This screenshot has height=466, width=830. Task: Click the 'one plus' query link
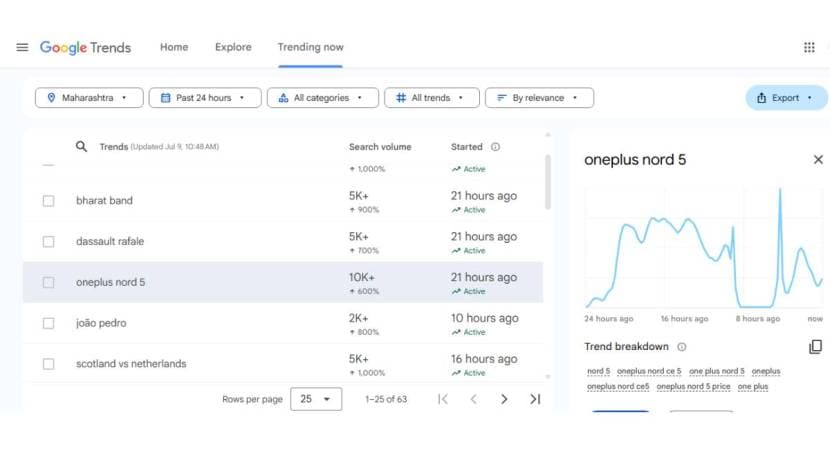[753, 387]
